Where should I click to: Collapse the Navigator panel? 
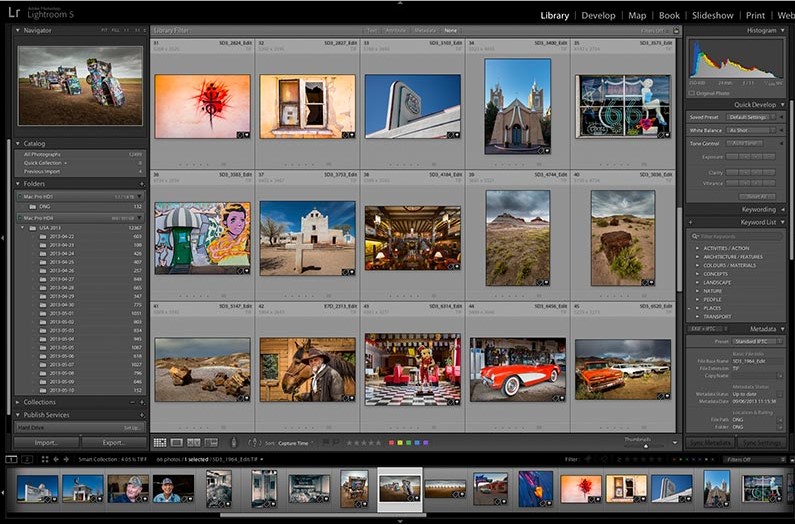pyautogui.click(x=18, y=30)
